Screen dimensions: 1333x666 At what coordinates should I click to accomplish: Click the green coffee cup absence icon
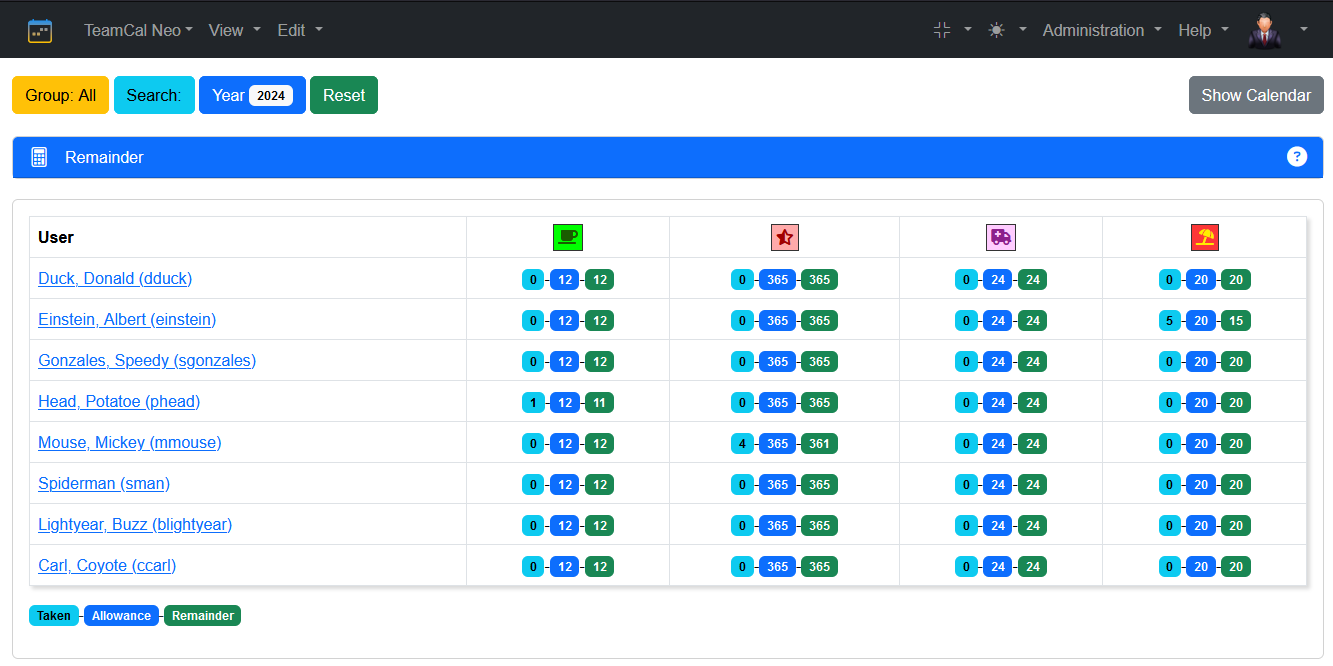point(567,237)
